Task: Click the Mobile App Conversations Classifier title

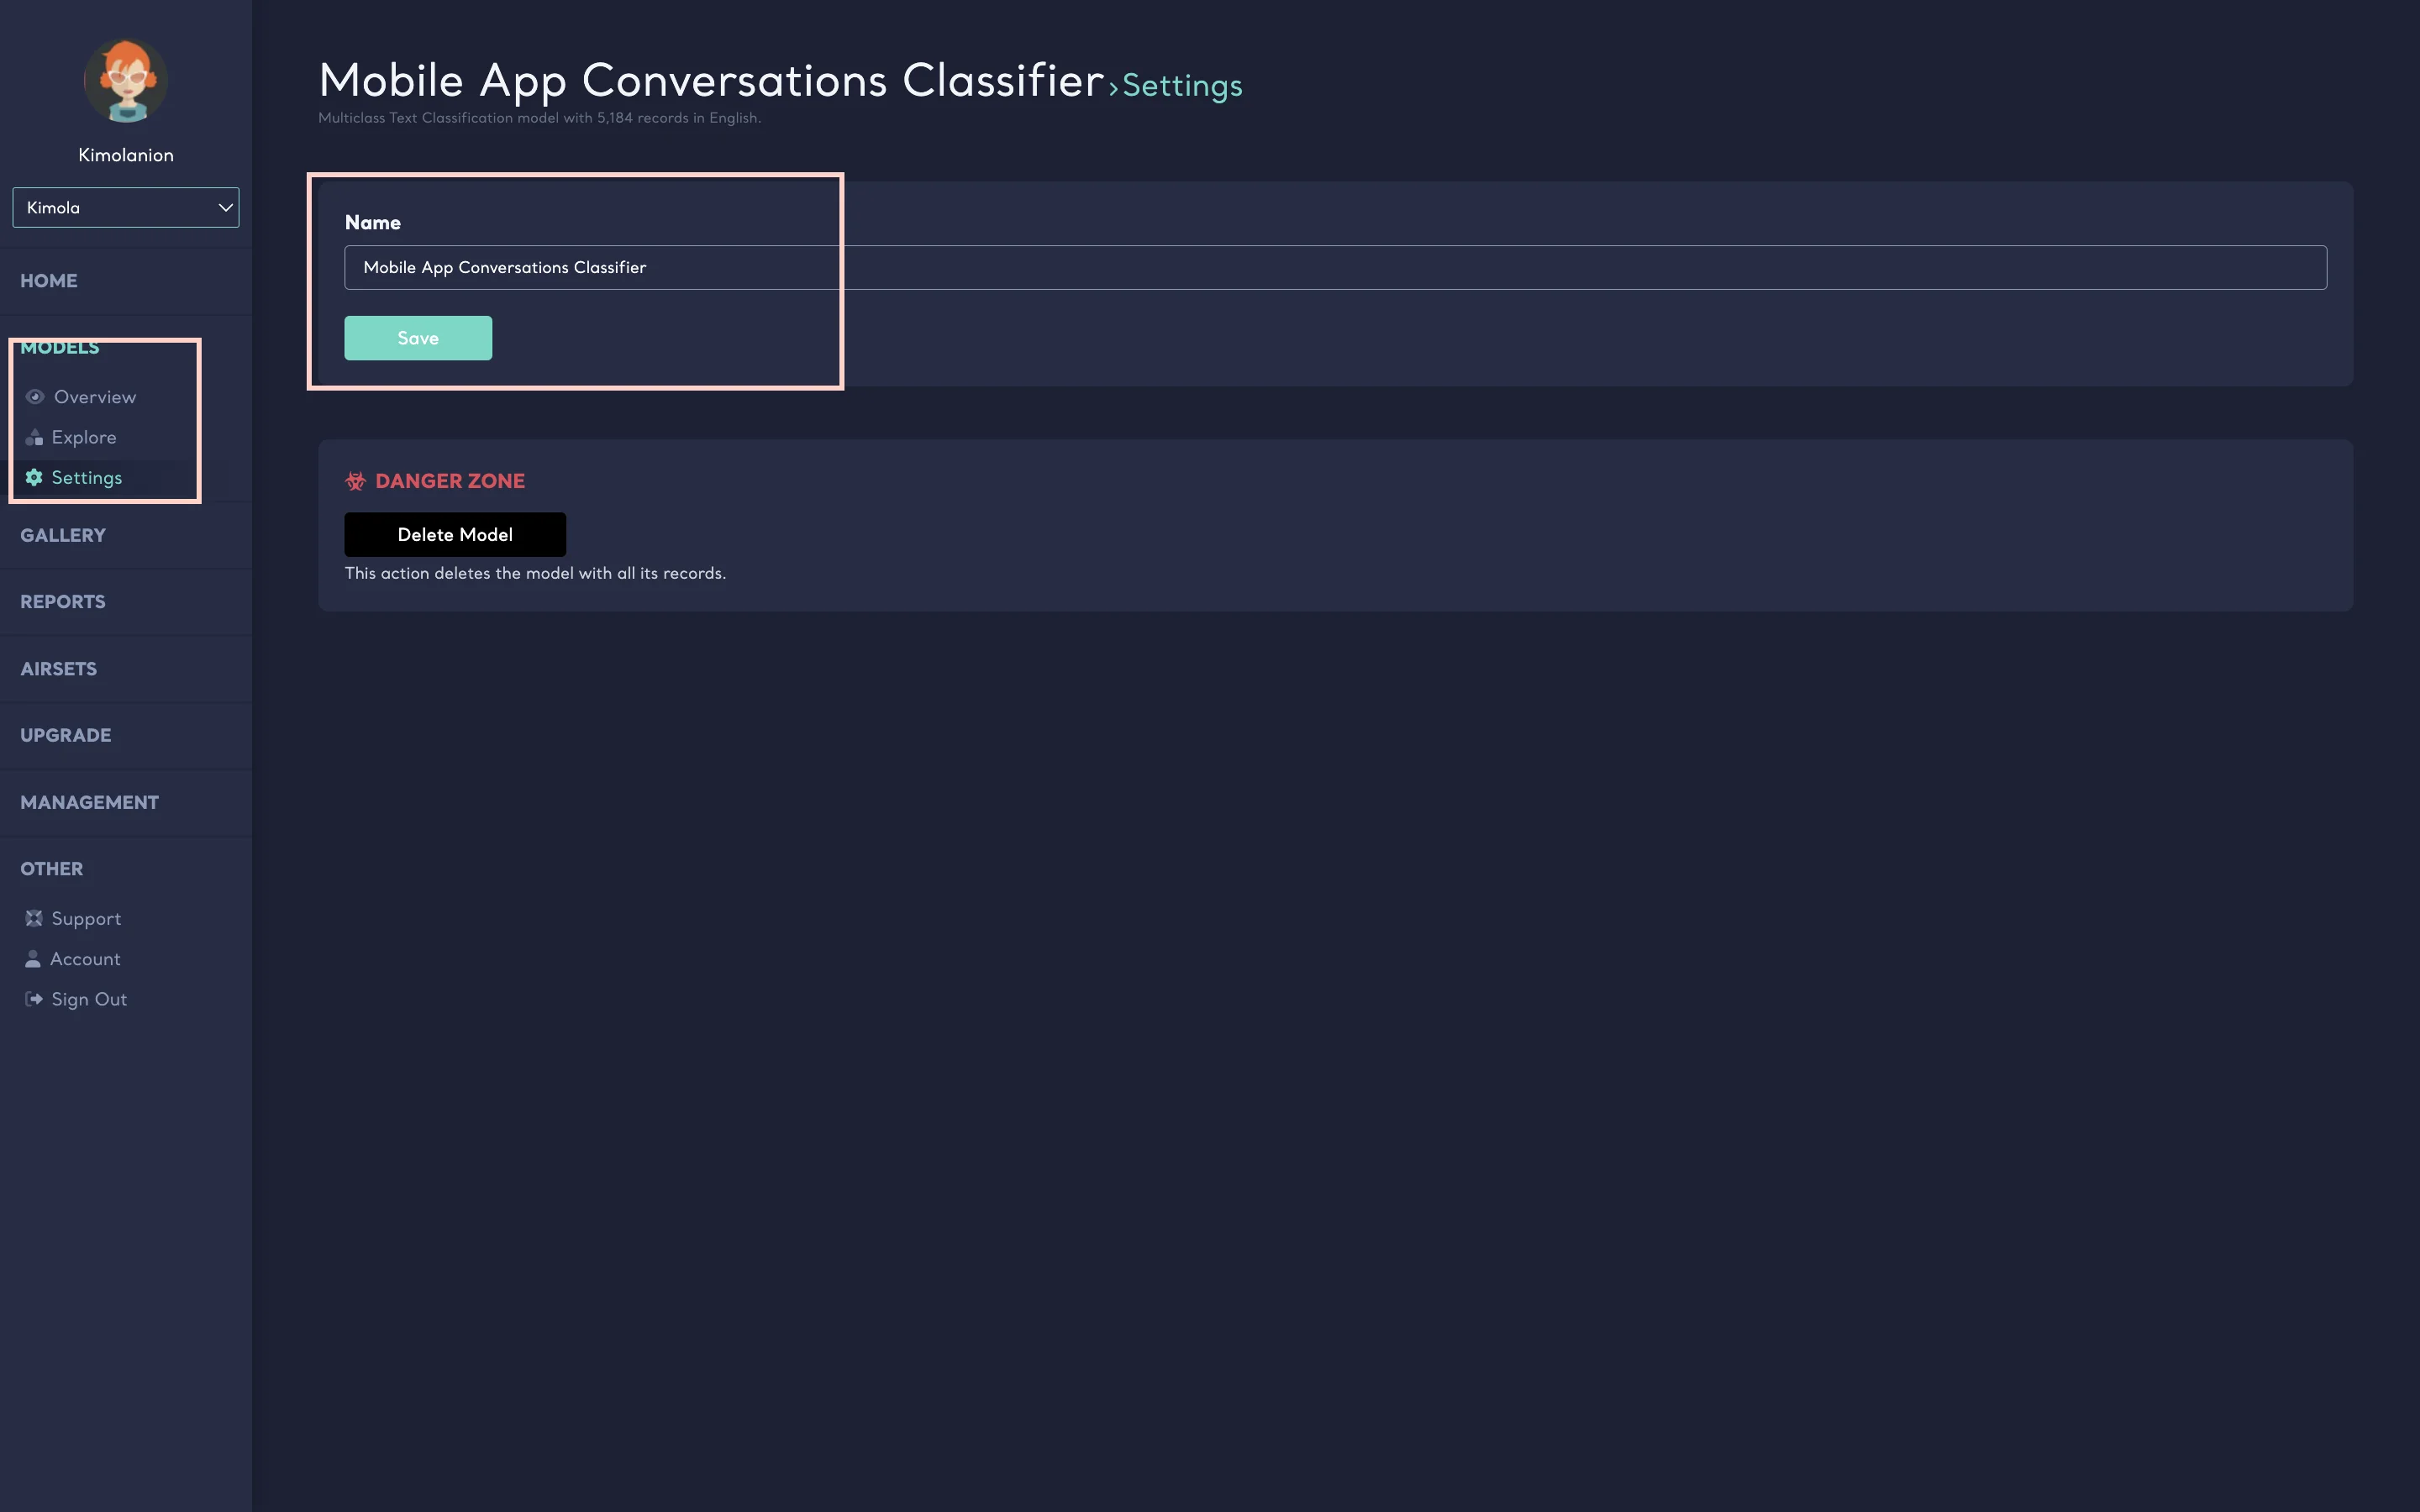Action: (x=710, y=81)
